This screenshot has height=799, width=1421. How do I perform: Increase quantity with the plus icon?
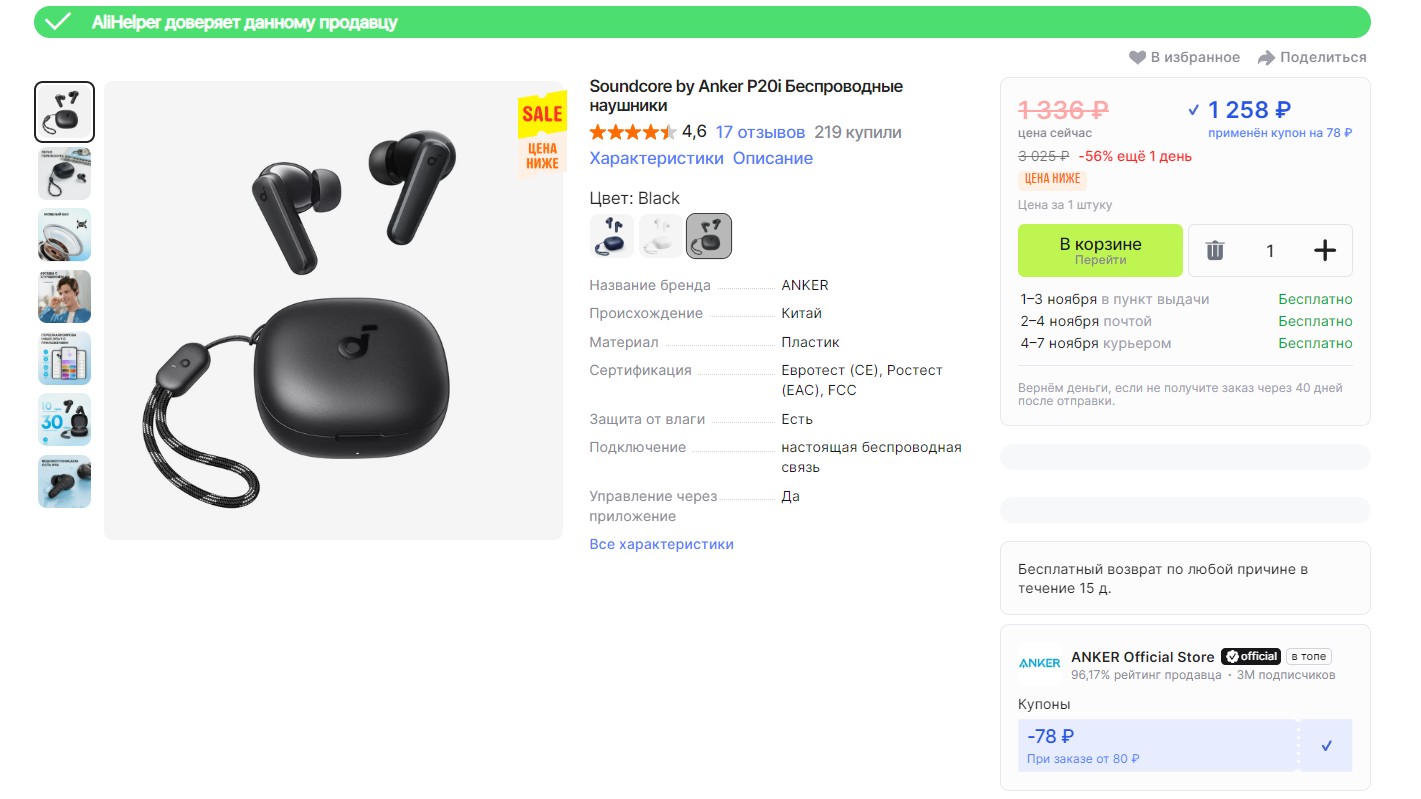point(1324,250)
